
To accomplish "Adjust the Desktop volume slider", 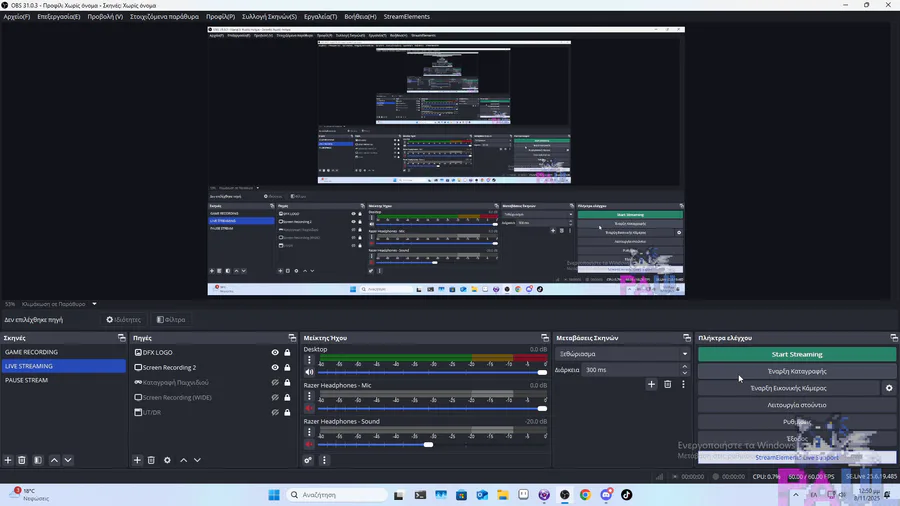I will pyautogui.click(x=432, y=373).
